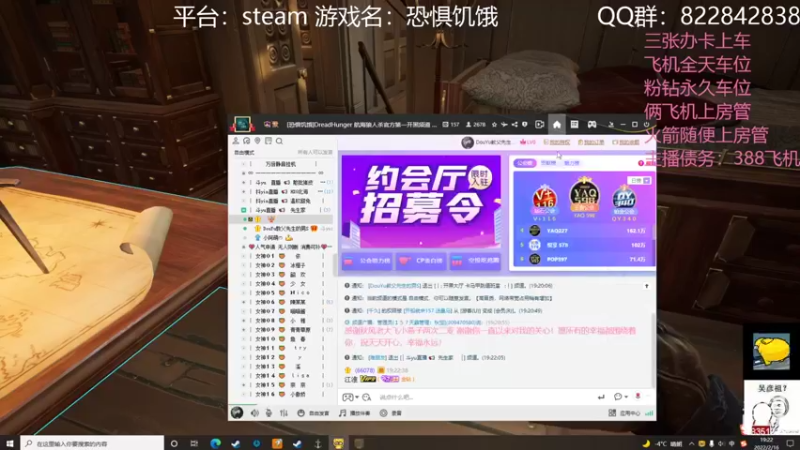Open the emoticon picker in chat bar
The height and width of the screenshot is (450, 800).
click(347, 397)
